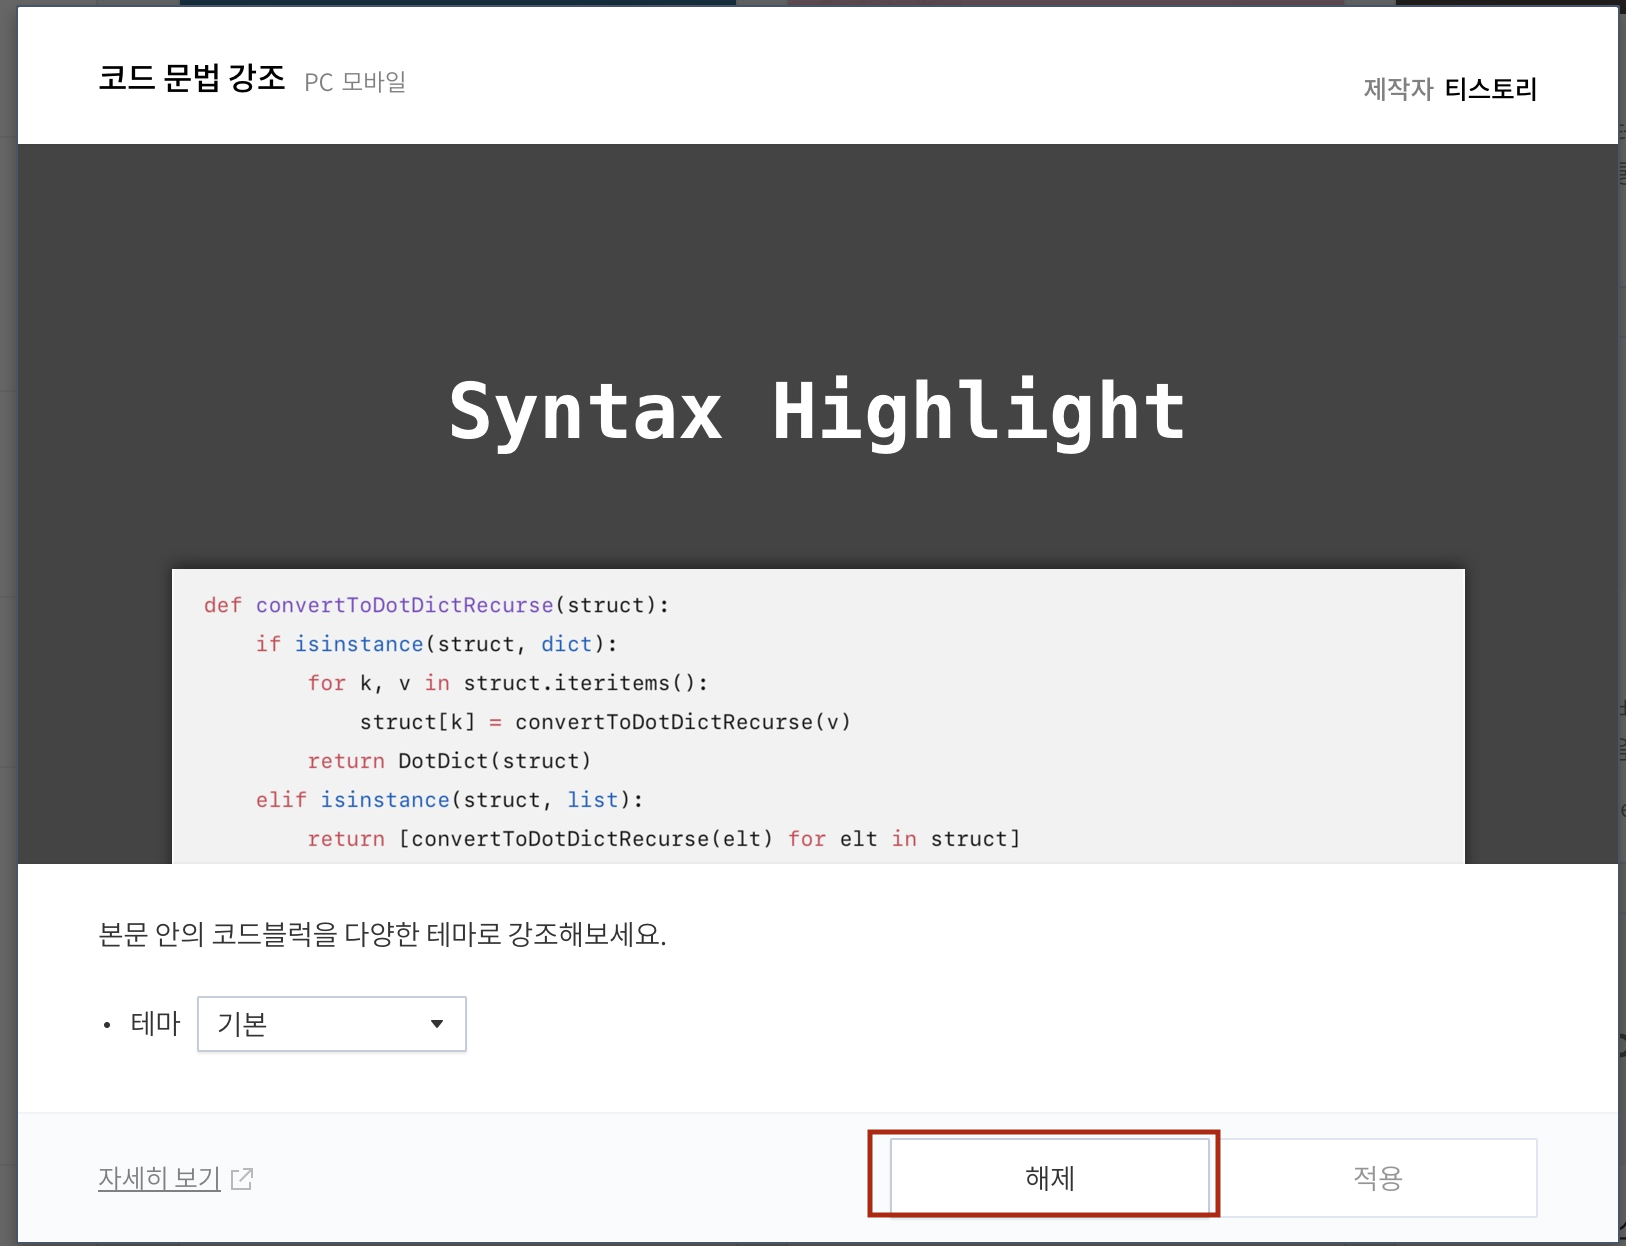Screen dimensions: 1626x1246
Task: Open the external link icon beside 자세히 보기
Action: tap(242, 1178)
